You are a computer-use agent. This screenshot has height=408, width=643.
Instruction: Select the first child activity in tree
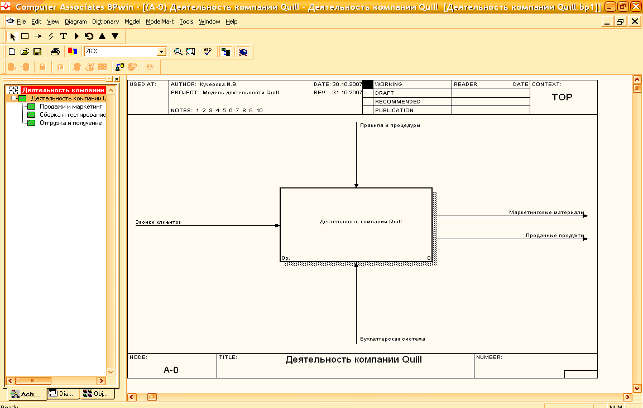click(x=71, y=107)
